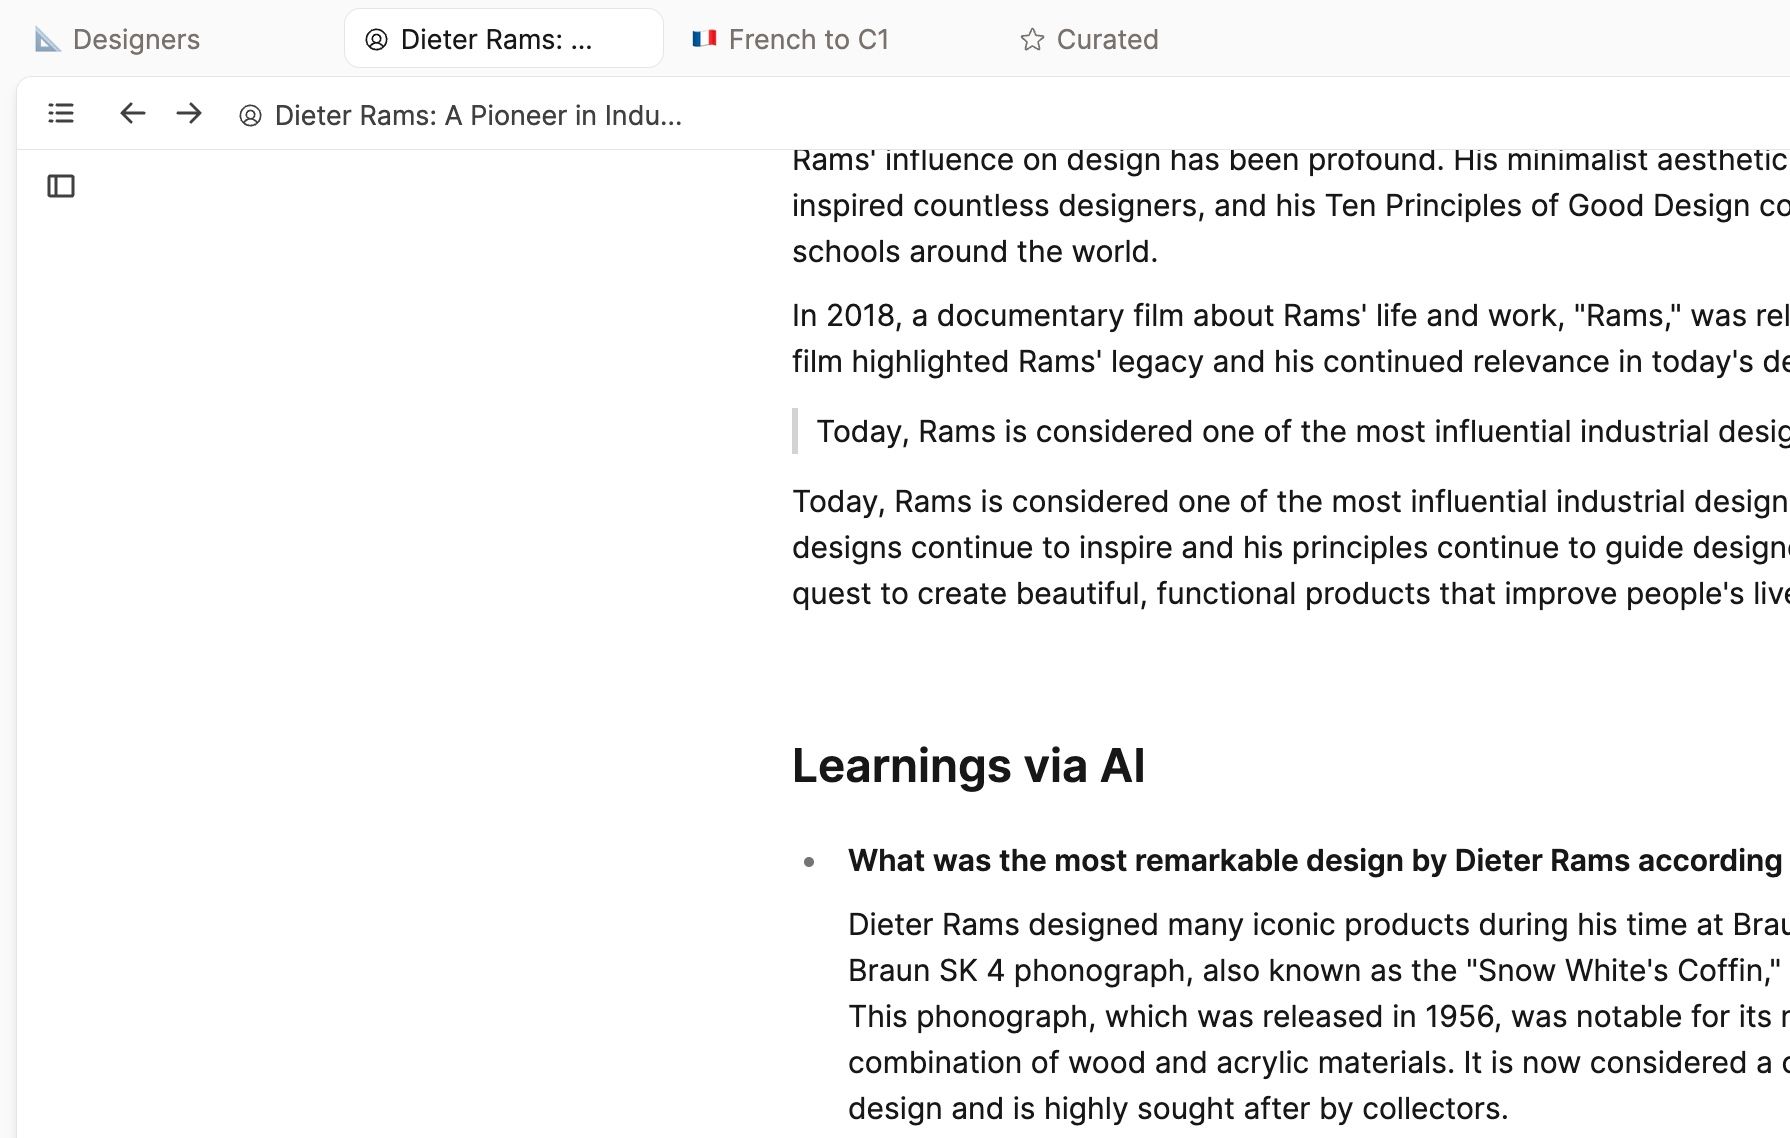1790x1138 pixels.
Task: Go back with the left arrow
Action: (x=132, y=114)
